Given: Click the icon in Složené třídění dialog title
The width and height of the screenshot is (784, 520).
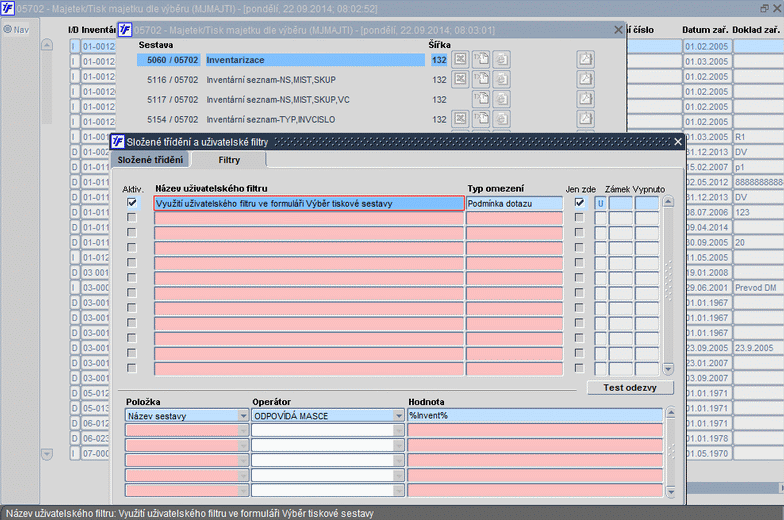Looking at the screenshot, I should tap(118, 142).
